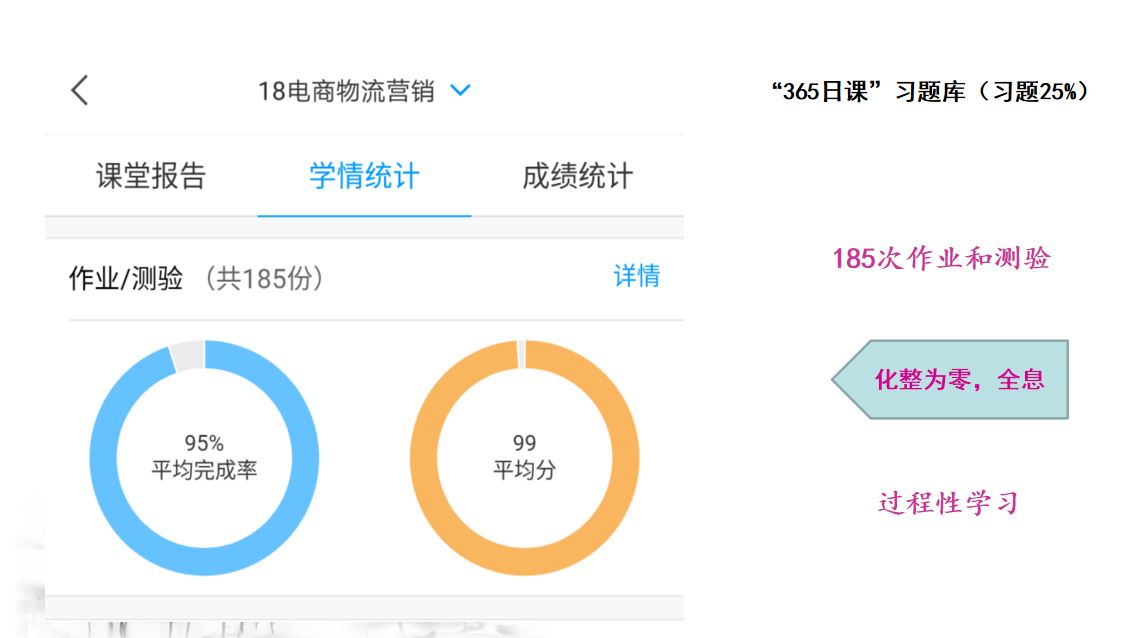This screenshot has height=638, width=1145.
Task: Click the 18电商物流营销 class title
Action: point(346,91)
